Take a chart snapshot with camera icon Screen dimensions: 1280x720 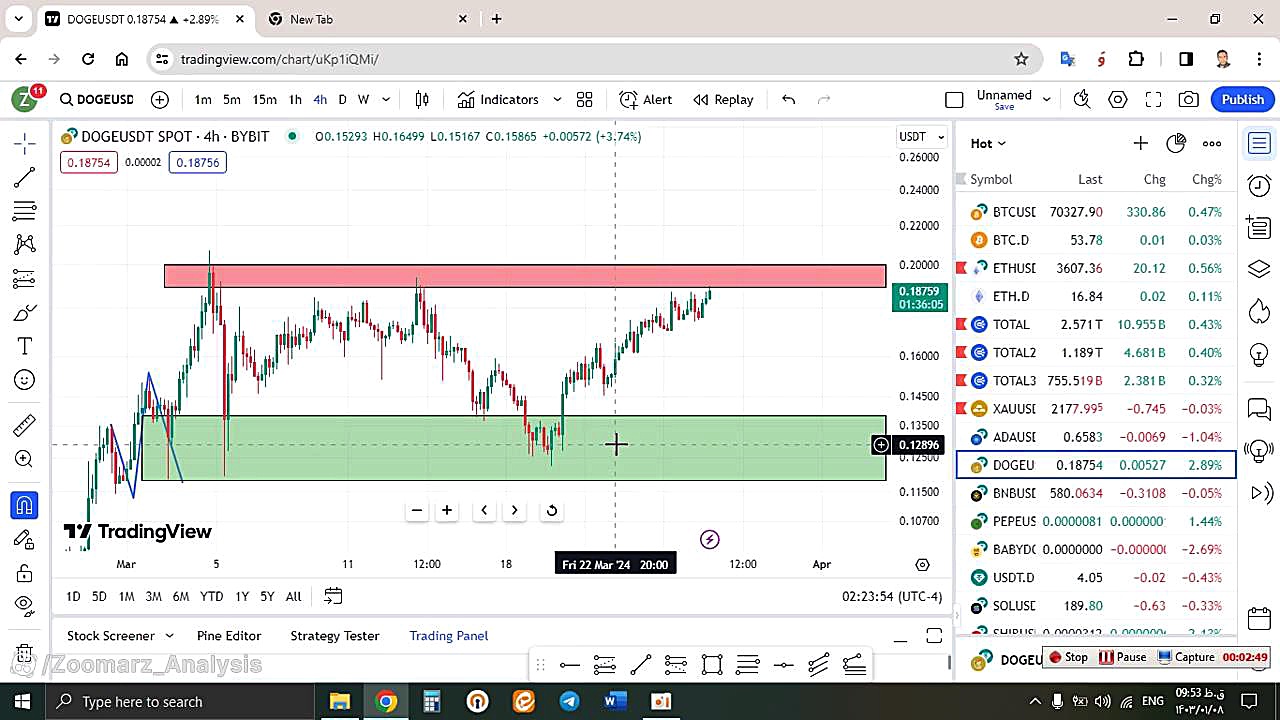click(x=1189, y=99)
